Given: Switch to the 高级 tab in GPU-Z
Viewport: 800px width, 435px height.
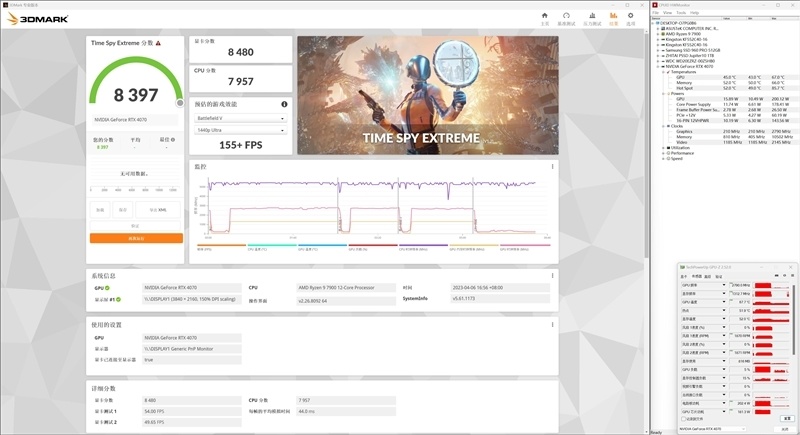Looking at the screenshot, I should pos(708,276).
